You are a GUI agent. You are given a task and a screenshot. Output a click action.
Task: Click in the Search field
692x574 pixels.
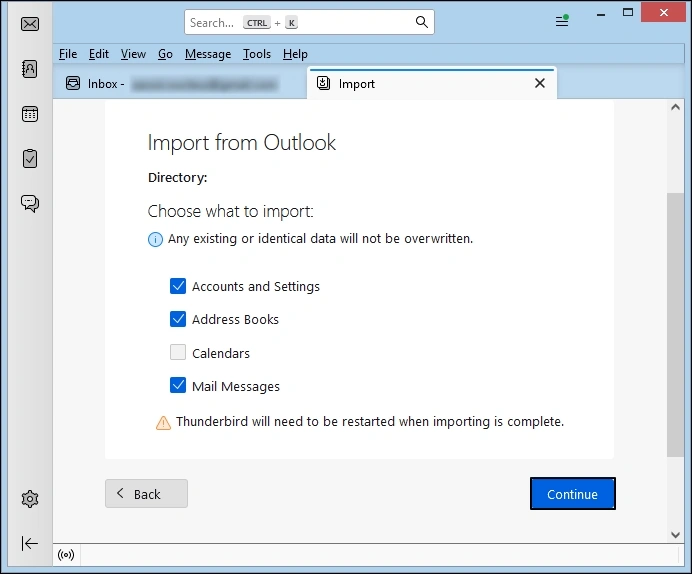click(309, 22)
